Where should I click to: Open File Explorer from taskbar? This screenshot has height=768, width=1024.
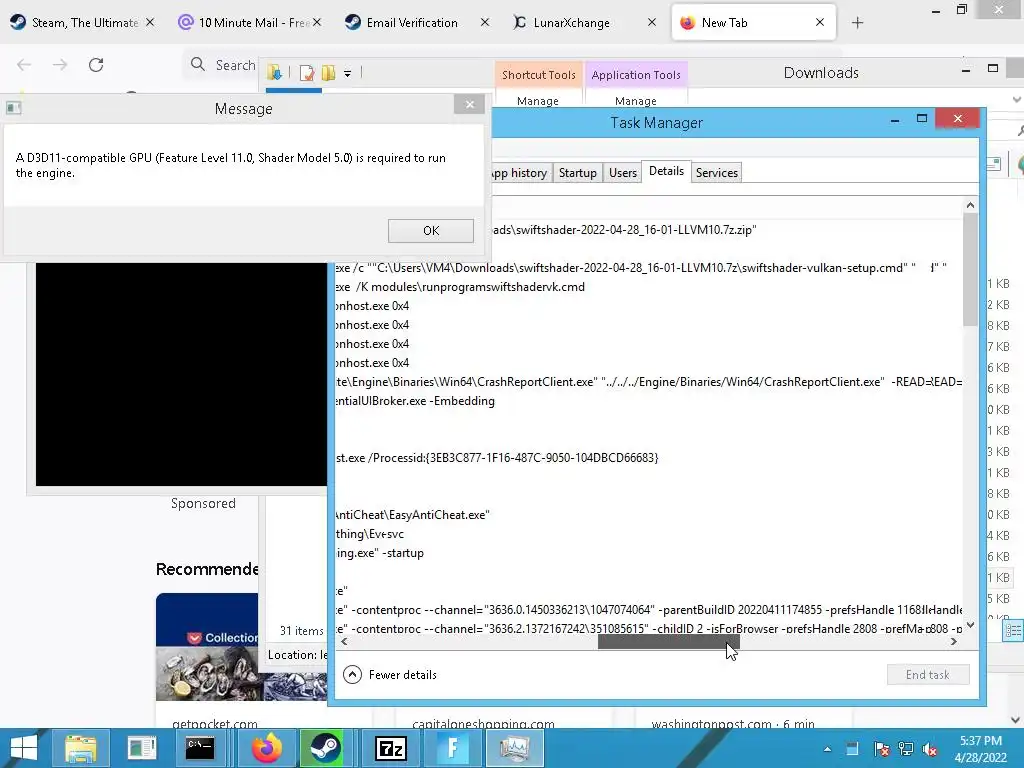pyautogui.click(x=80, y=748)
